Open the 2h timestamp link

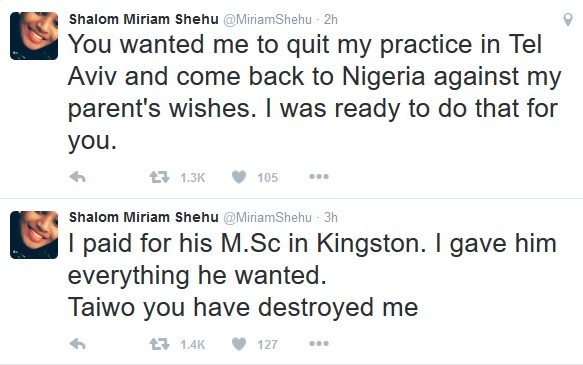[x=331, y=19]
